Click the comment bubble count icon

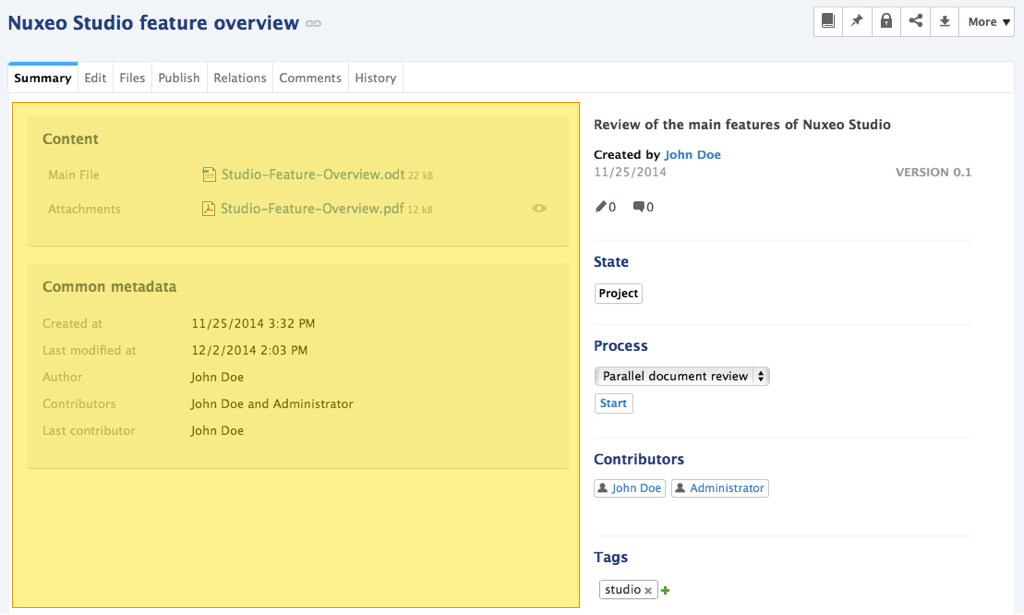tap(639, 206)
